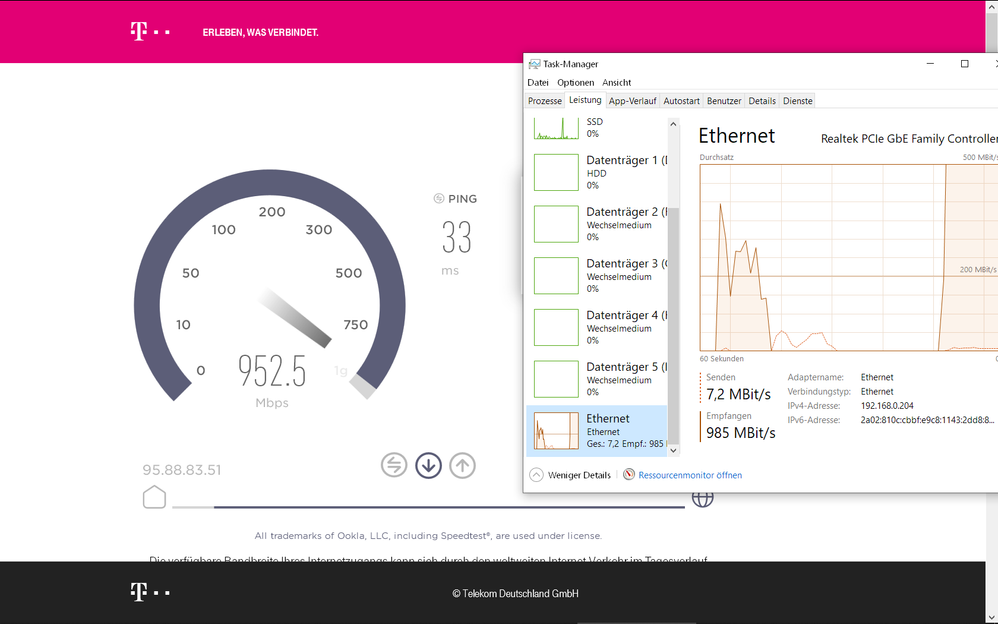Open the Datei menu
The width and height of the screenshot is (998, 624).
pos(538,83)
